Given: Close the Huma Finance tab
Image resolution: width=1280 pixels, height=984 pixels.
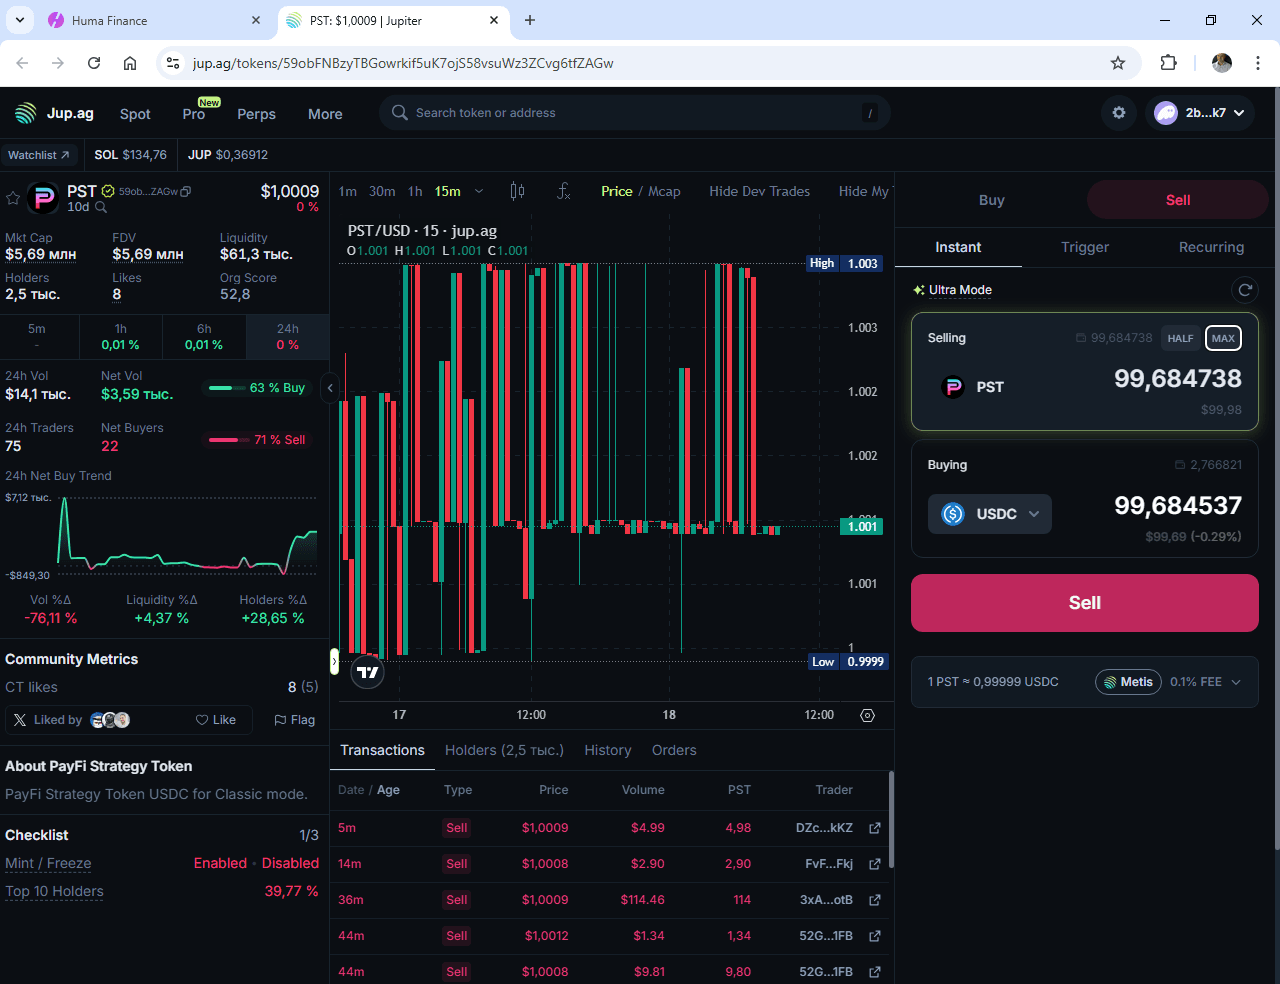Looking at the screenshot, I should 256,20.
